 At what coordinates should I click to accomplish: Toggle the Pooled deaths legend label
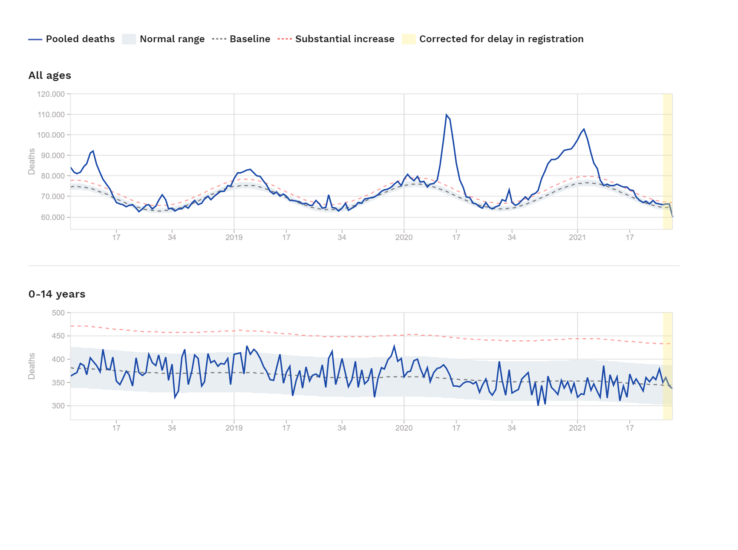pos(78,39)
